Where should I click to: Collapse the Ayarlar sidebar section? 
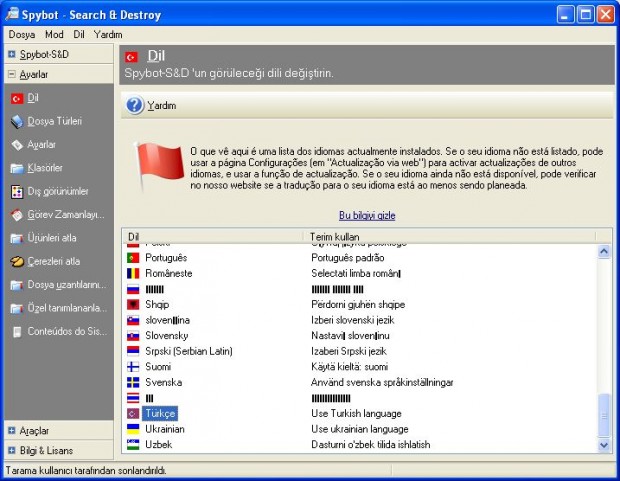[x=12, y=74]
